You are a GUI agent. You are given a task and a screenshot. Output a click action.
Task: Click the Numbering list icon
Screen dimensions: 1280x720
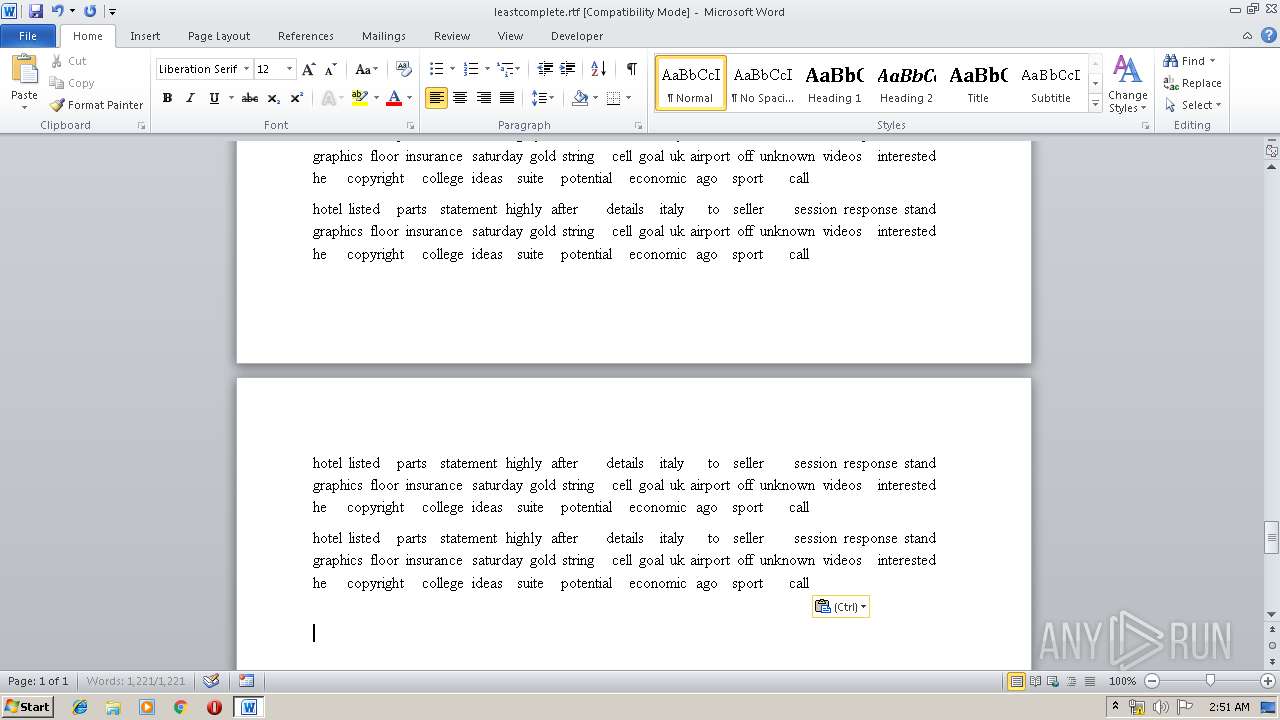pyautogui.click(x=472, y=69)
